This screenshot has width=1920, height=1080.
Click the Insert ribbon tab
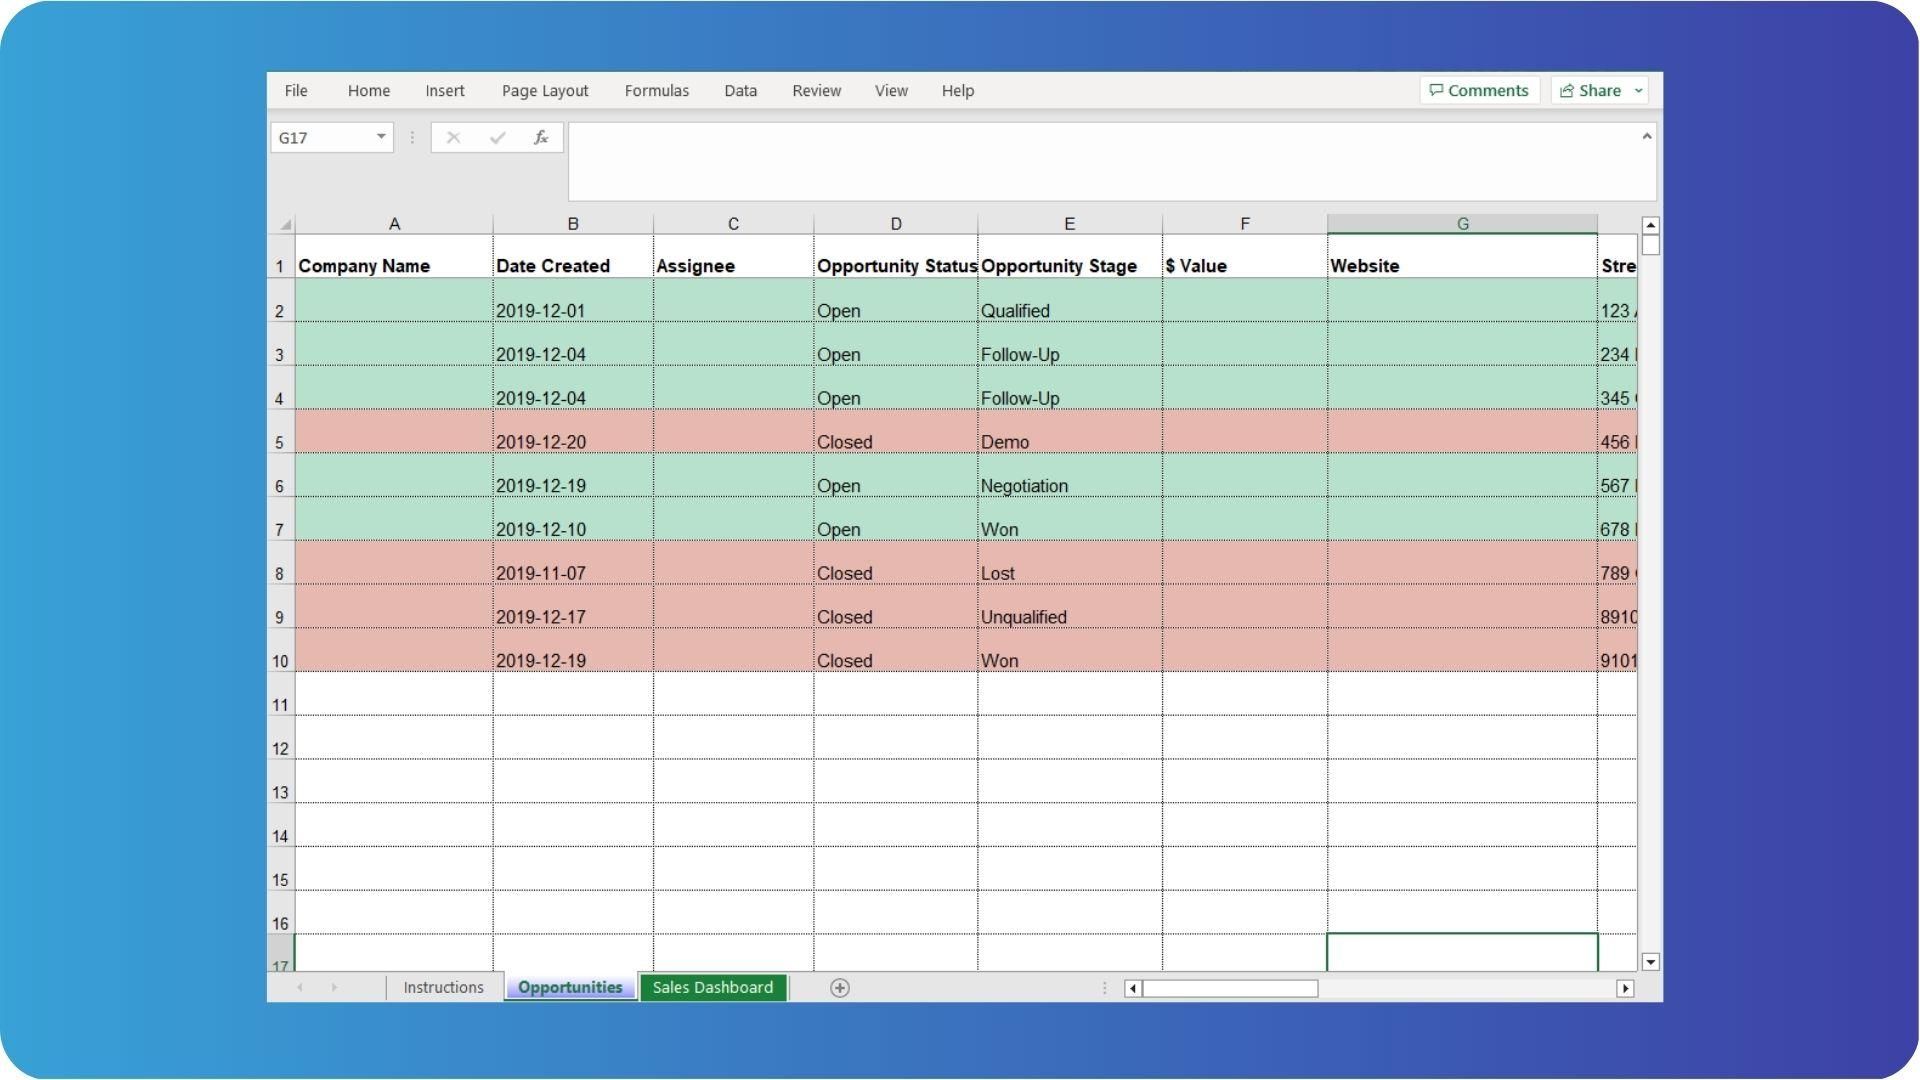[444, 90]
